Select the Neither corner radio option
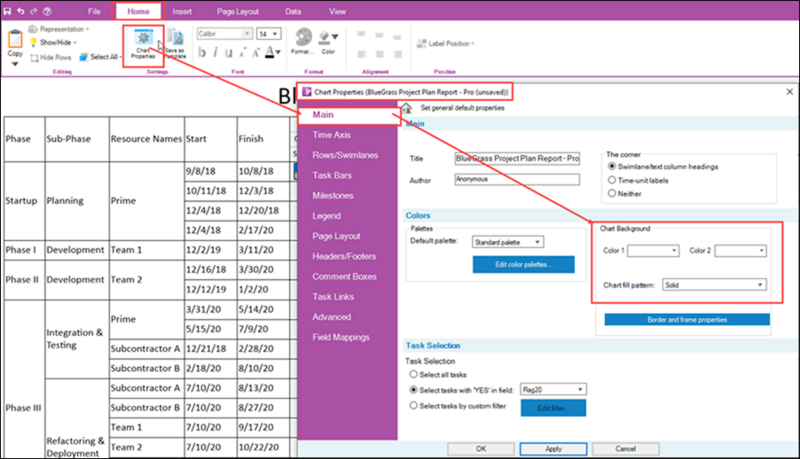The height and width of the screenshot is (459, 800). pos(612,193)
